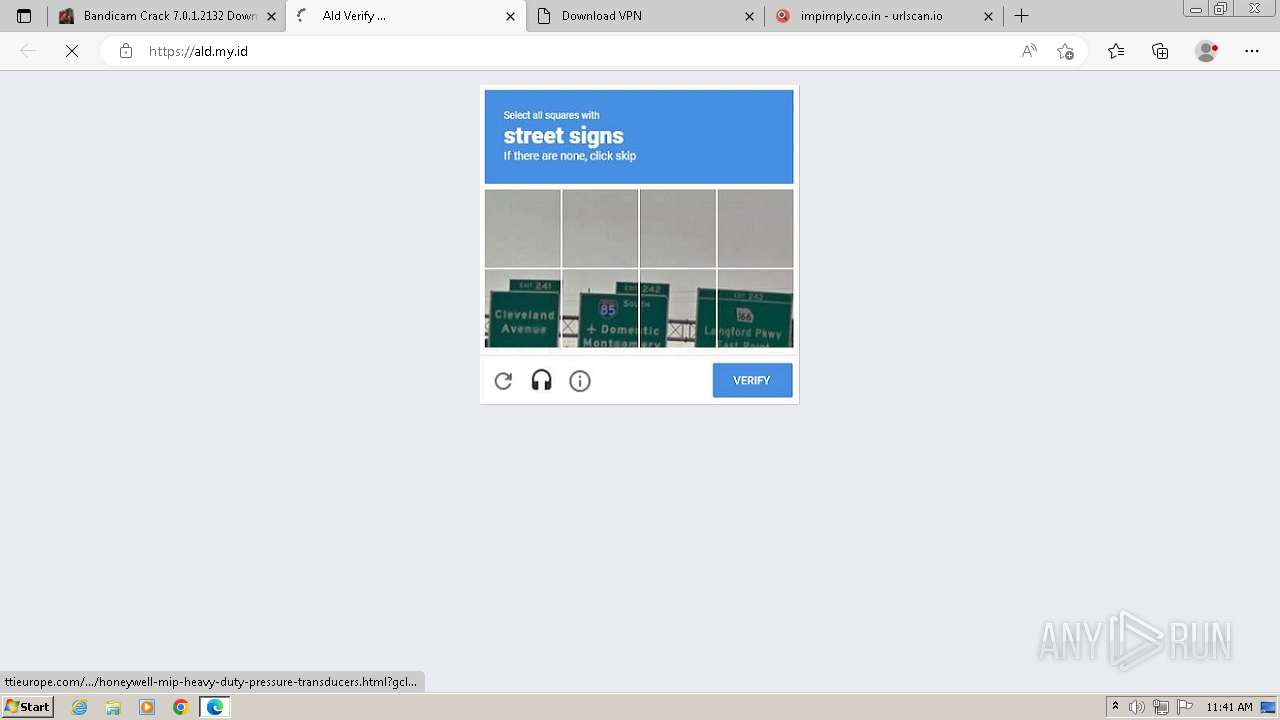This screenshot has width=1280, height=720.
Task: Click Show desktop icon beside the clock
Action: coord(1268,707)
